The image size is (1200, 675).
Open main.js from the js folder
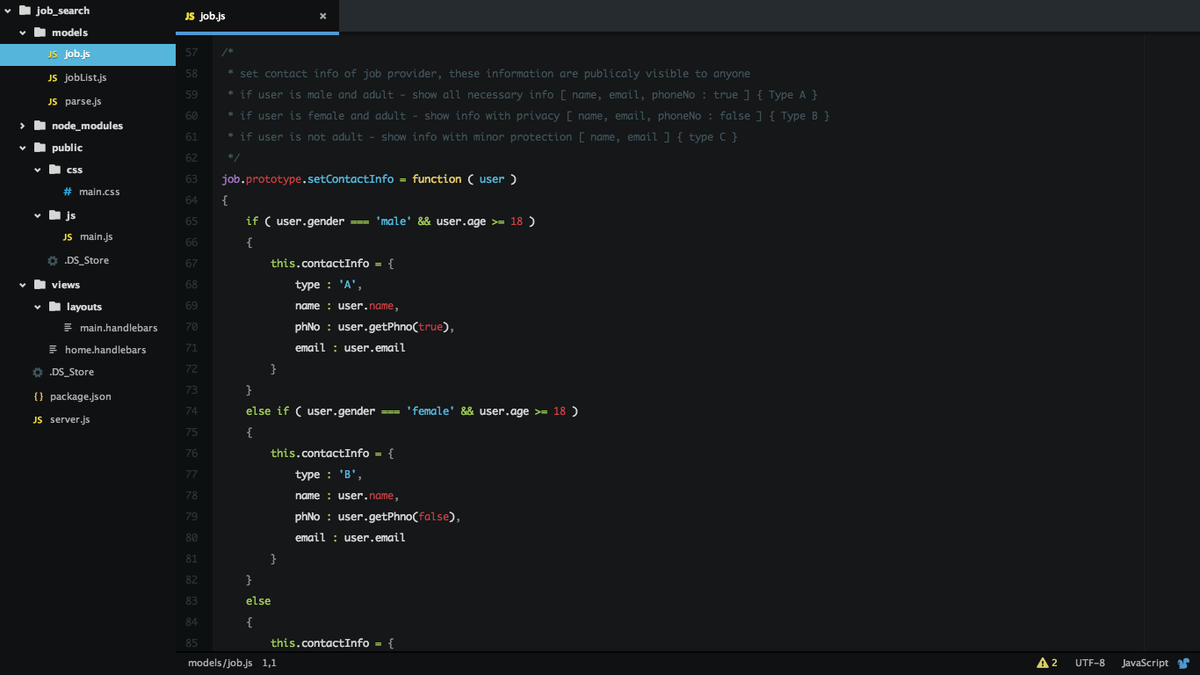click(x=96, y=237)
